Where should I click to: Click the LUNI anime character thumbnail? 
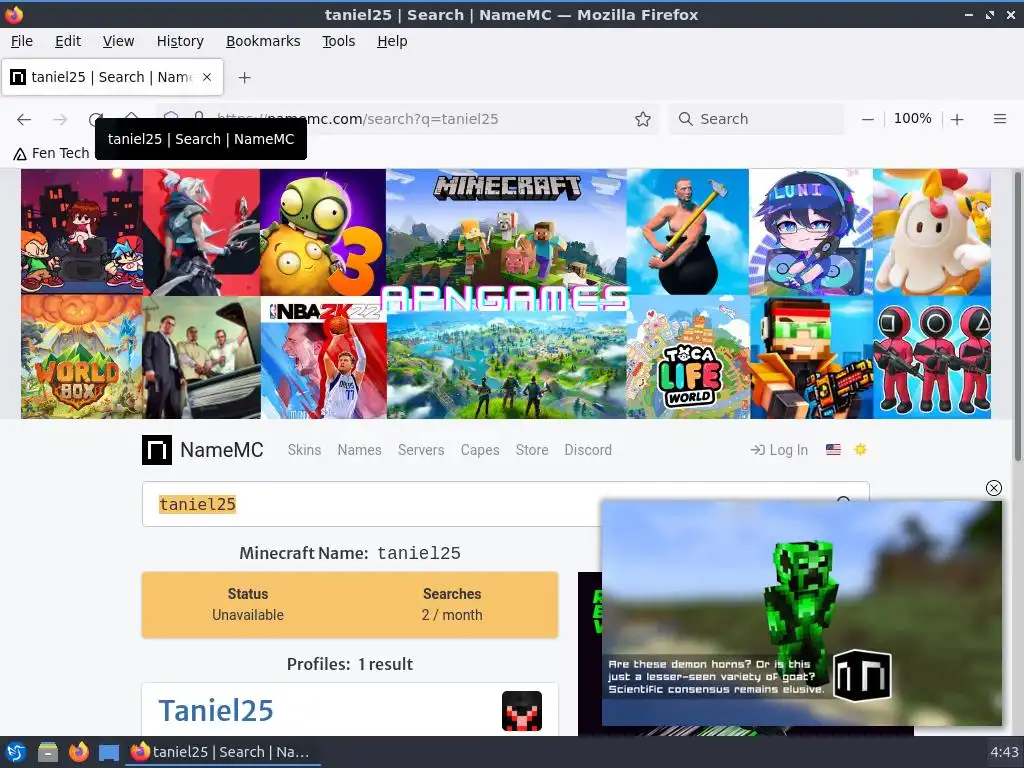coord(810,232)
